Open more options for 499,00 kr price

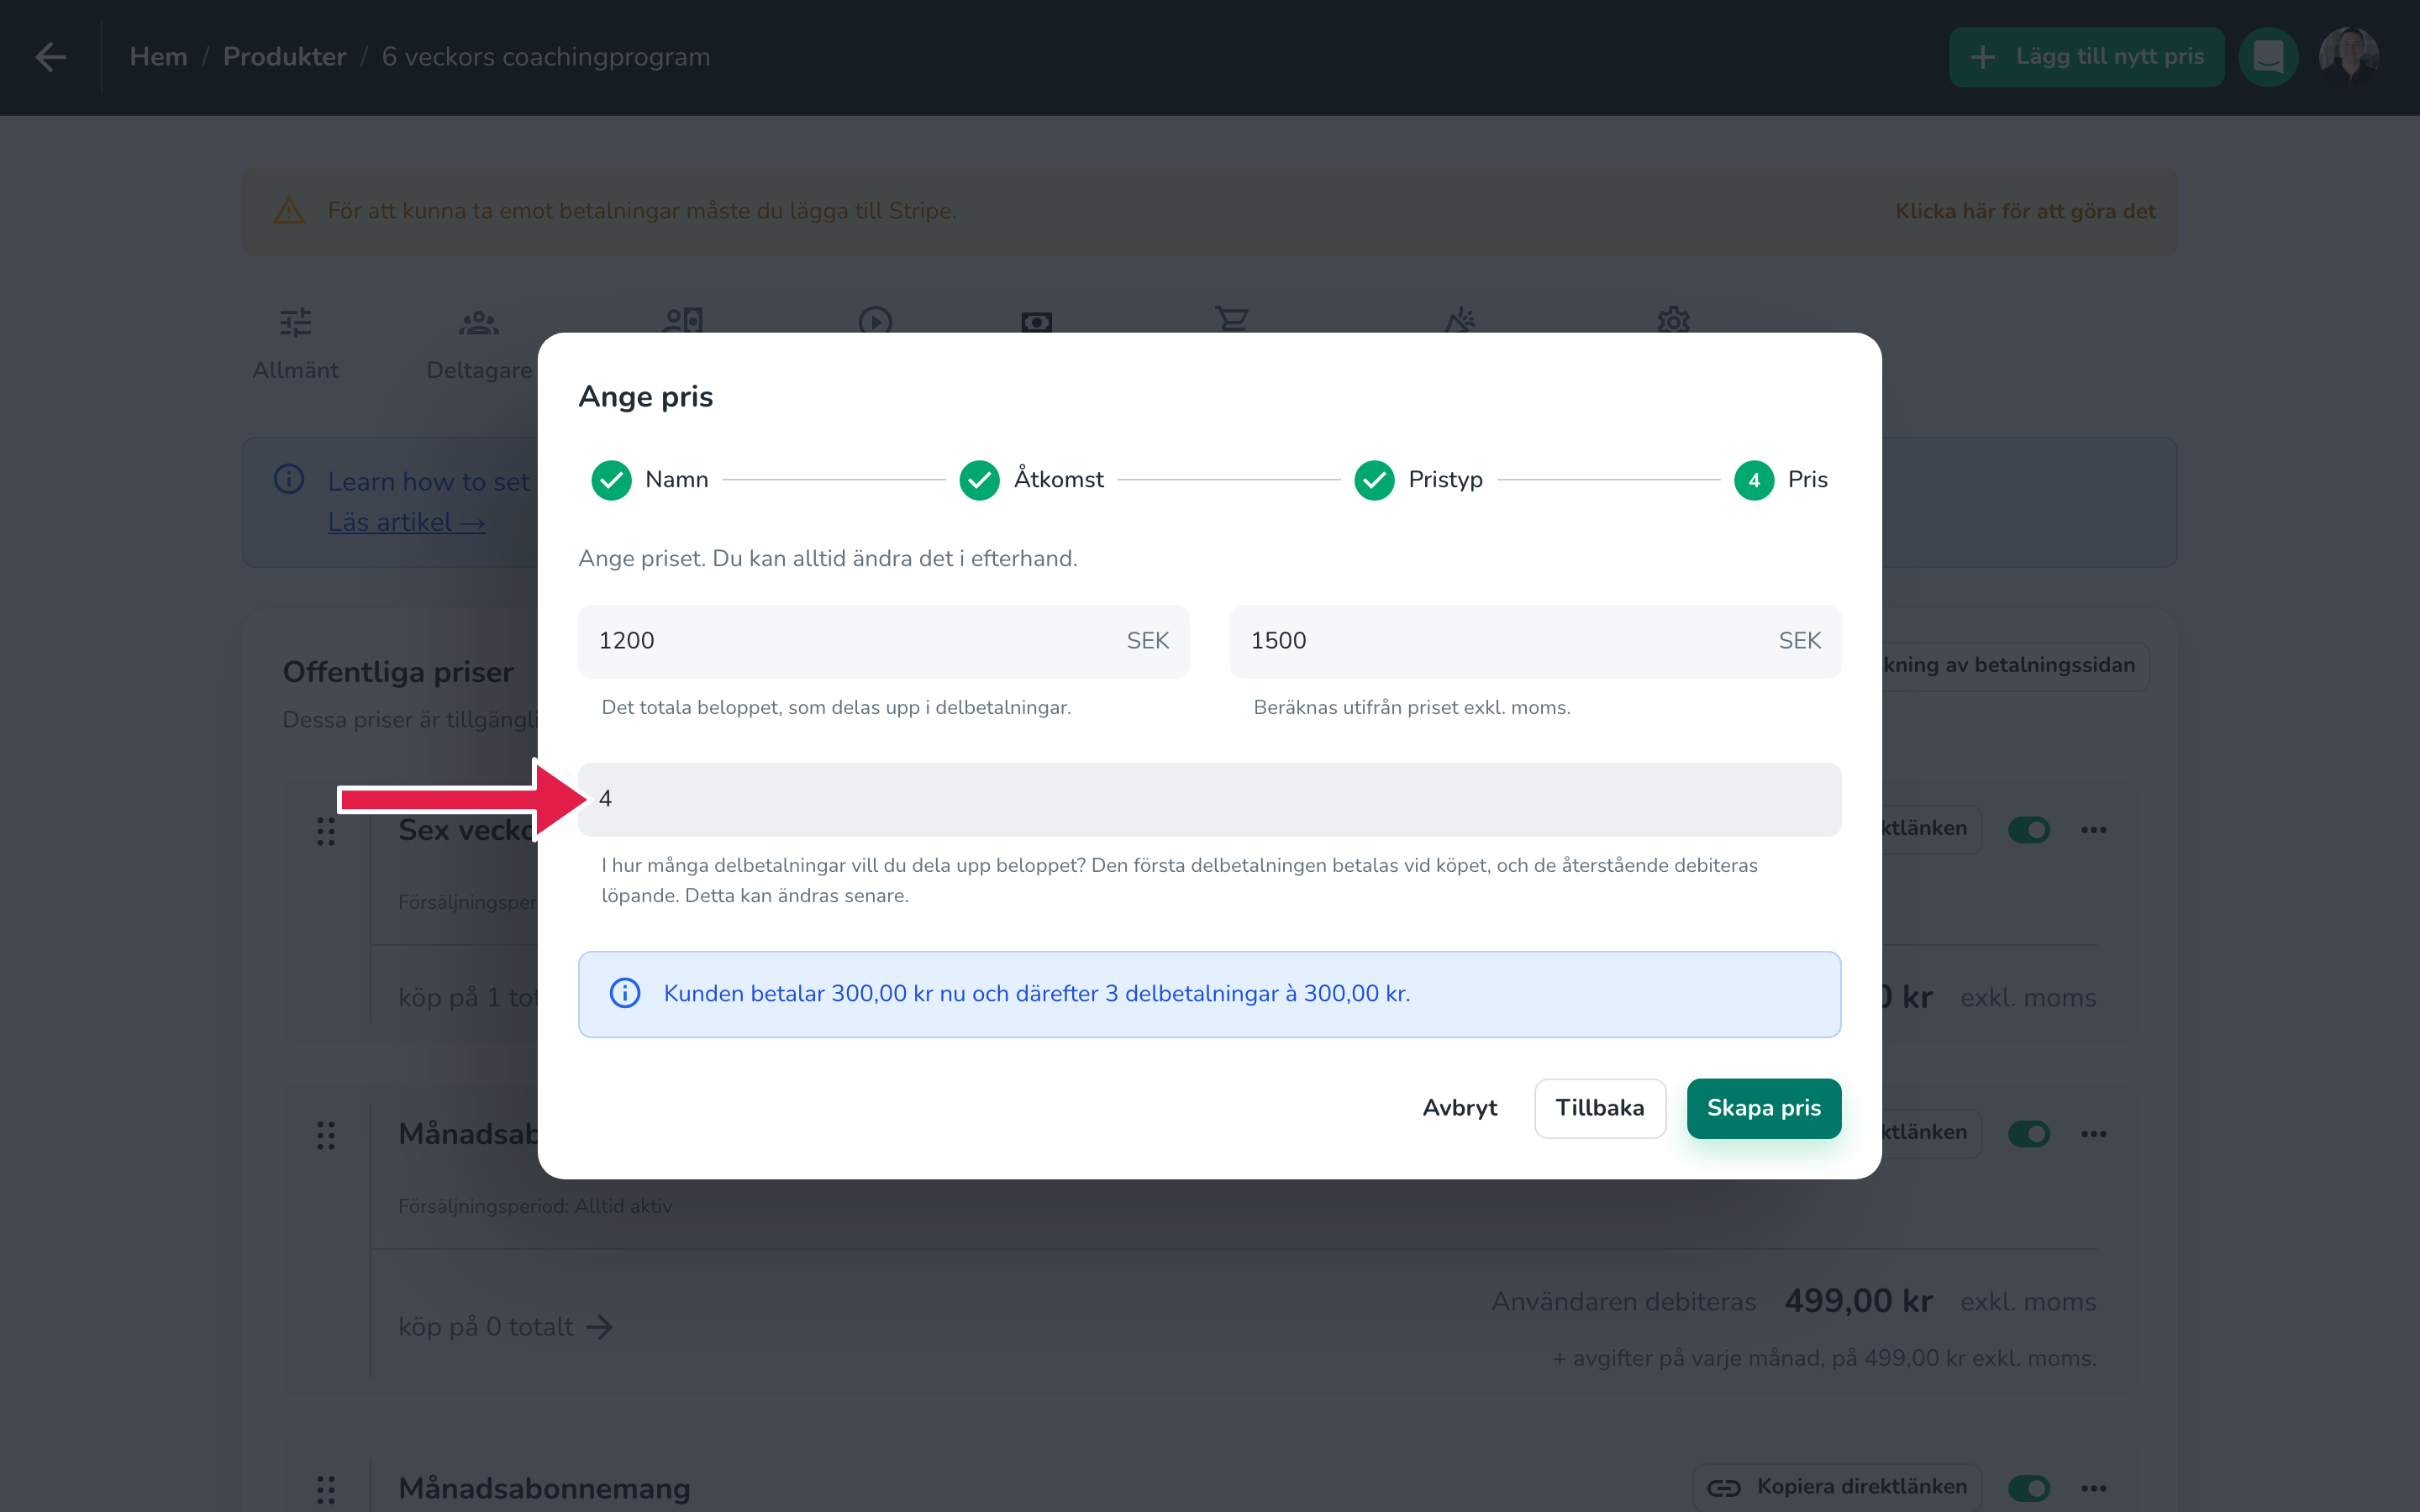(2093, 1133)
